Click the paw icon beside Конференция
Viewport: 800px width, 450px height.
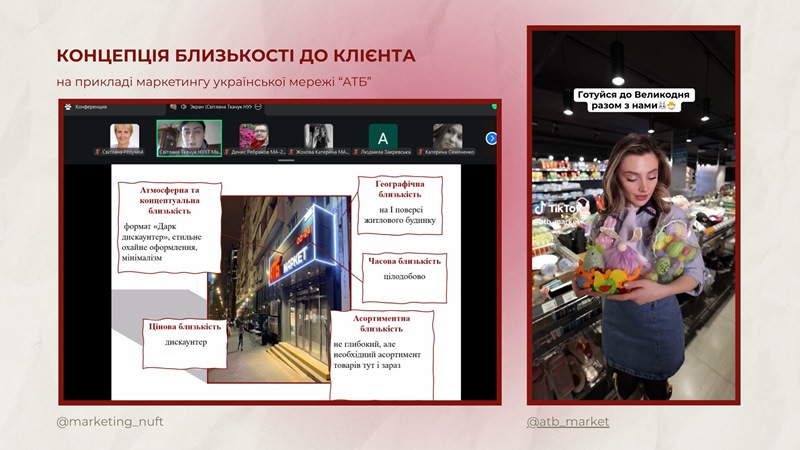[68, 107]
